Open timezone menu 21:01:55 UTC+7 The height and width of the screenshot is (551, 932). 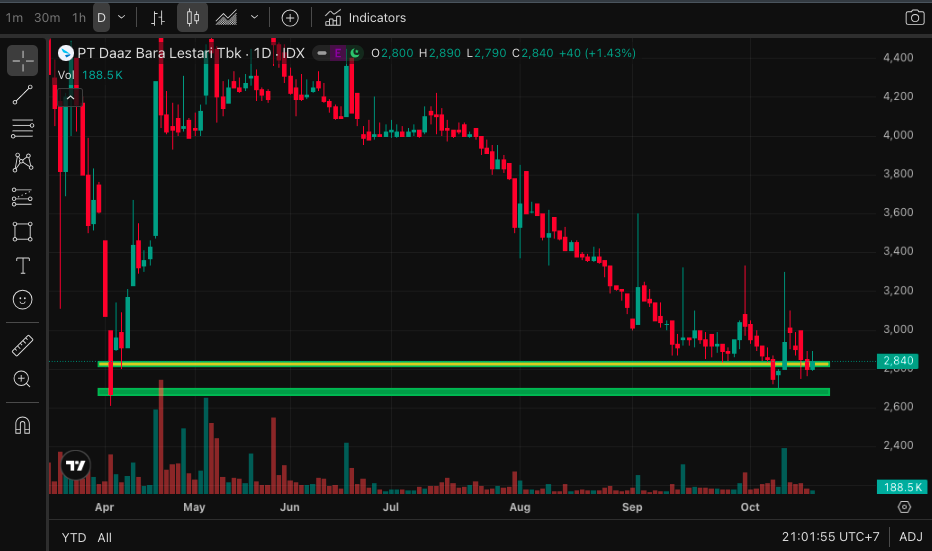830,537
